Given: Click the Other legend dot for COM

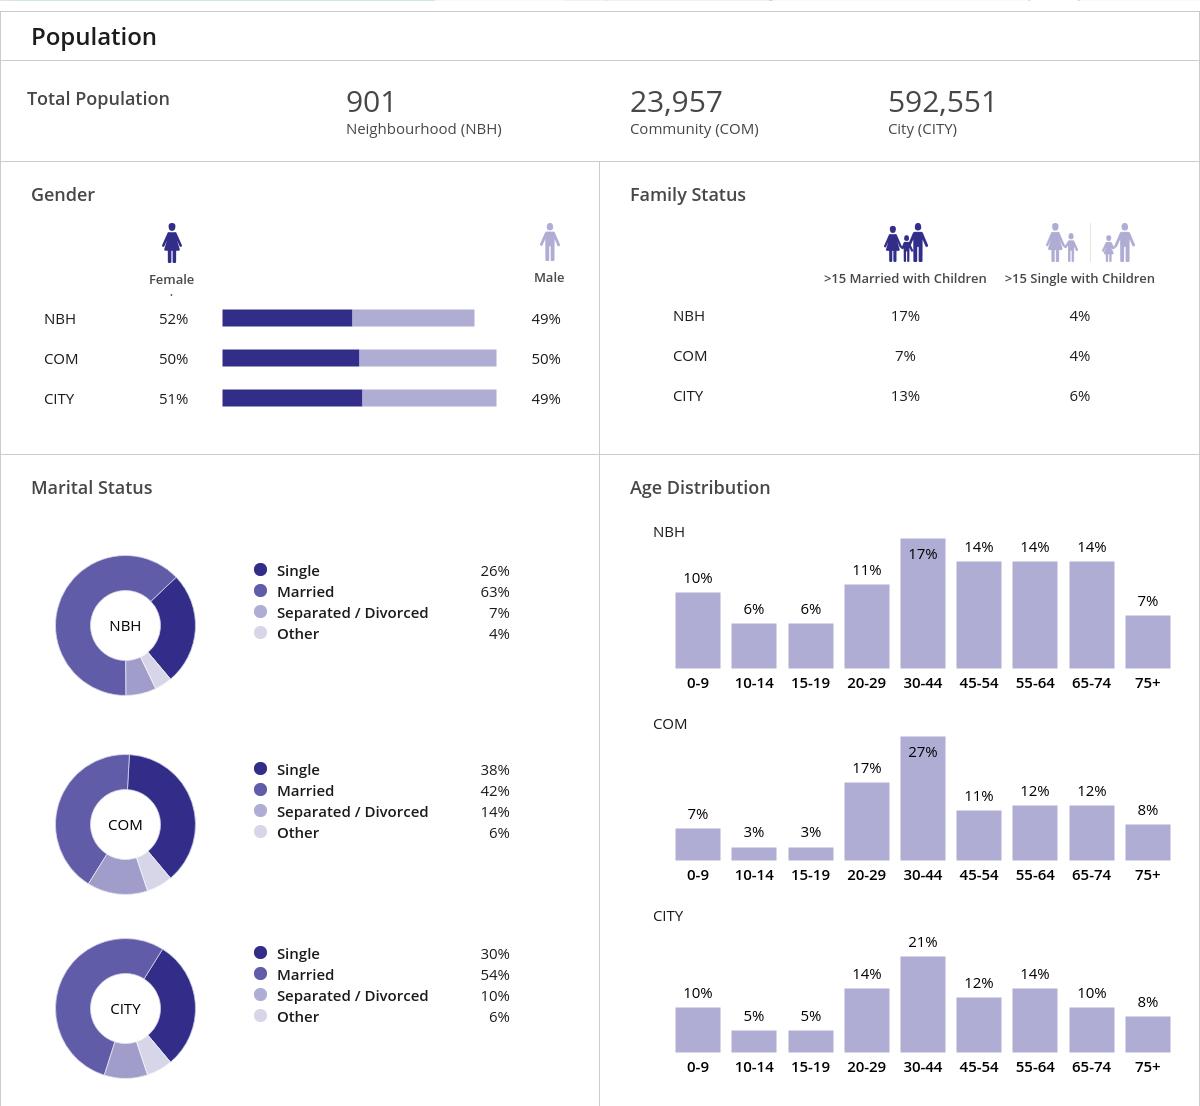Looking at the screenshot, I should point(260,832).
